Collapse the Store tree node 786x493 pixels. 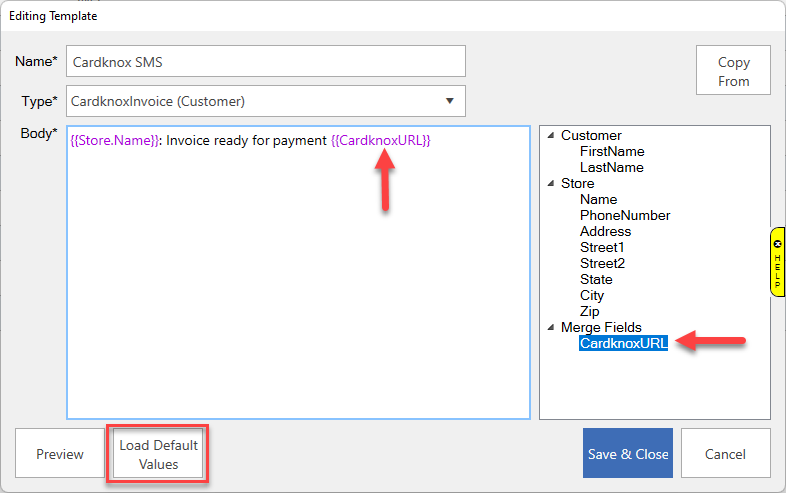coord(550,184)
